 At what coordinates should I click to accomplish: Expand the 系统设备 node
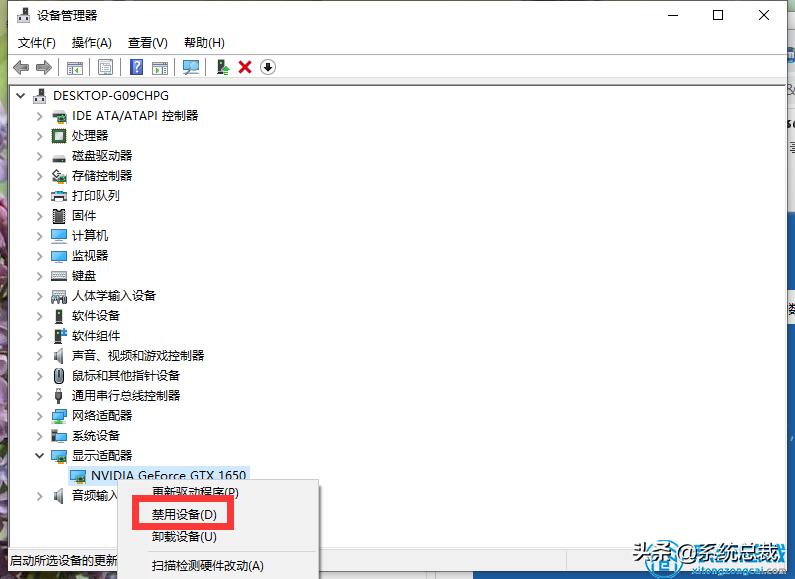tap(40, 436)
